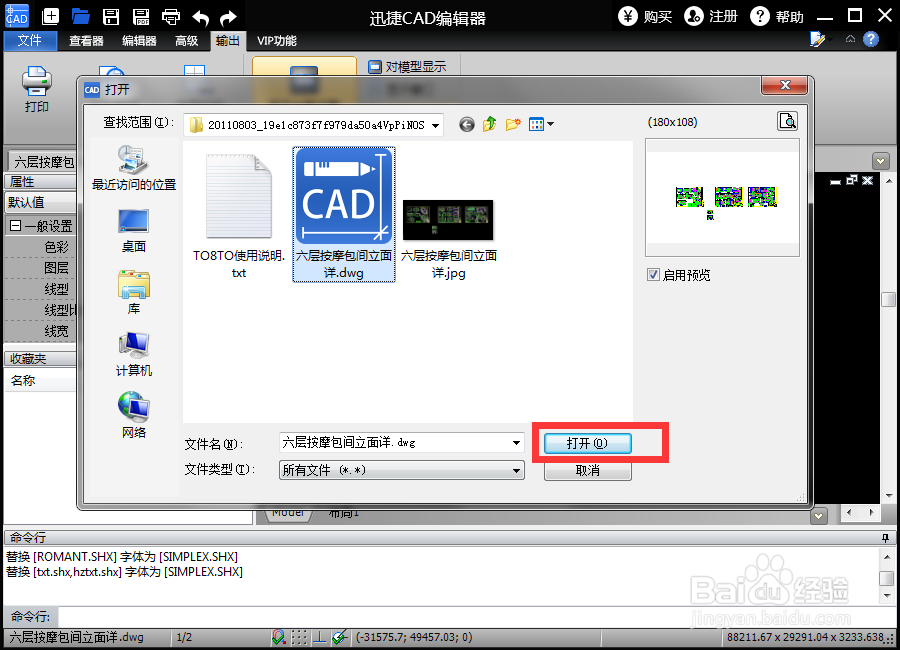The image size is (900, 650).
Task: Expand the 查找范围 folder dropdown
Action: pos(436,125)
